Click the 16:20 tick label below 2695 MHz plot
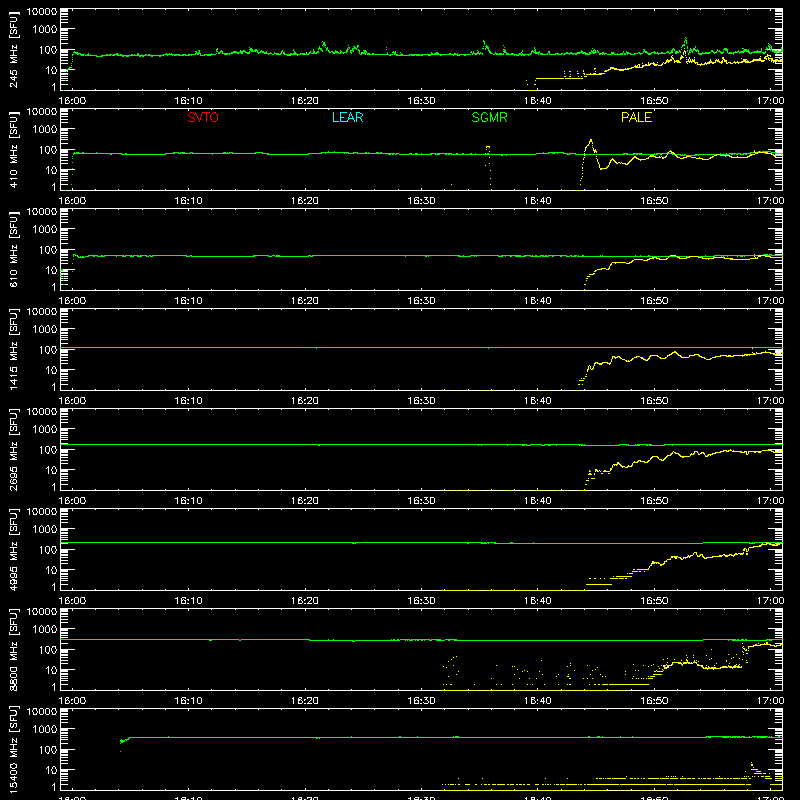Image resolution: width=800 pixels, height=800 pixels. (305, 501)
